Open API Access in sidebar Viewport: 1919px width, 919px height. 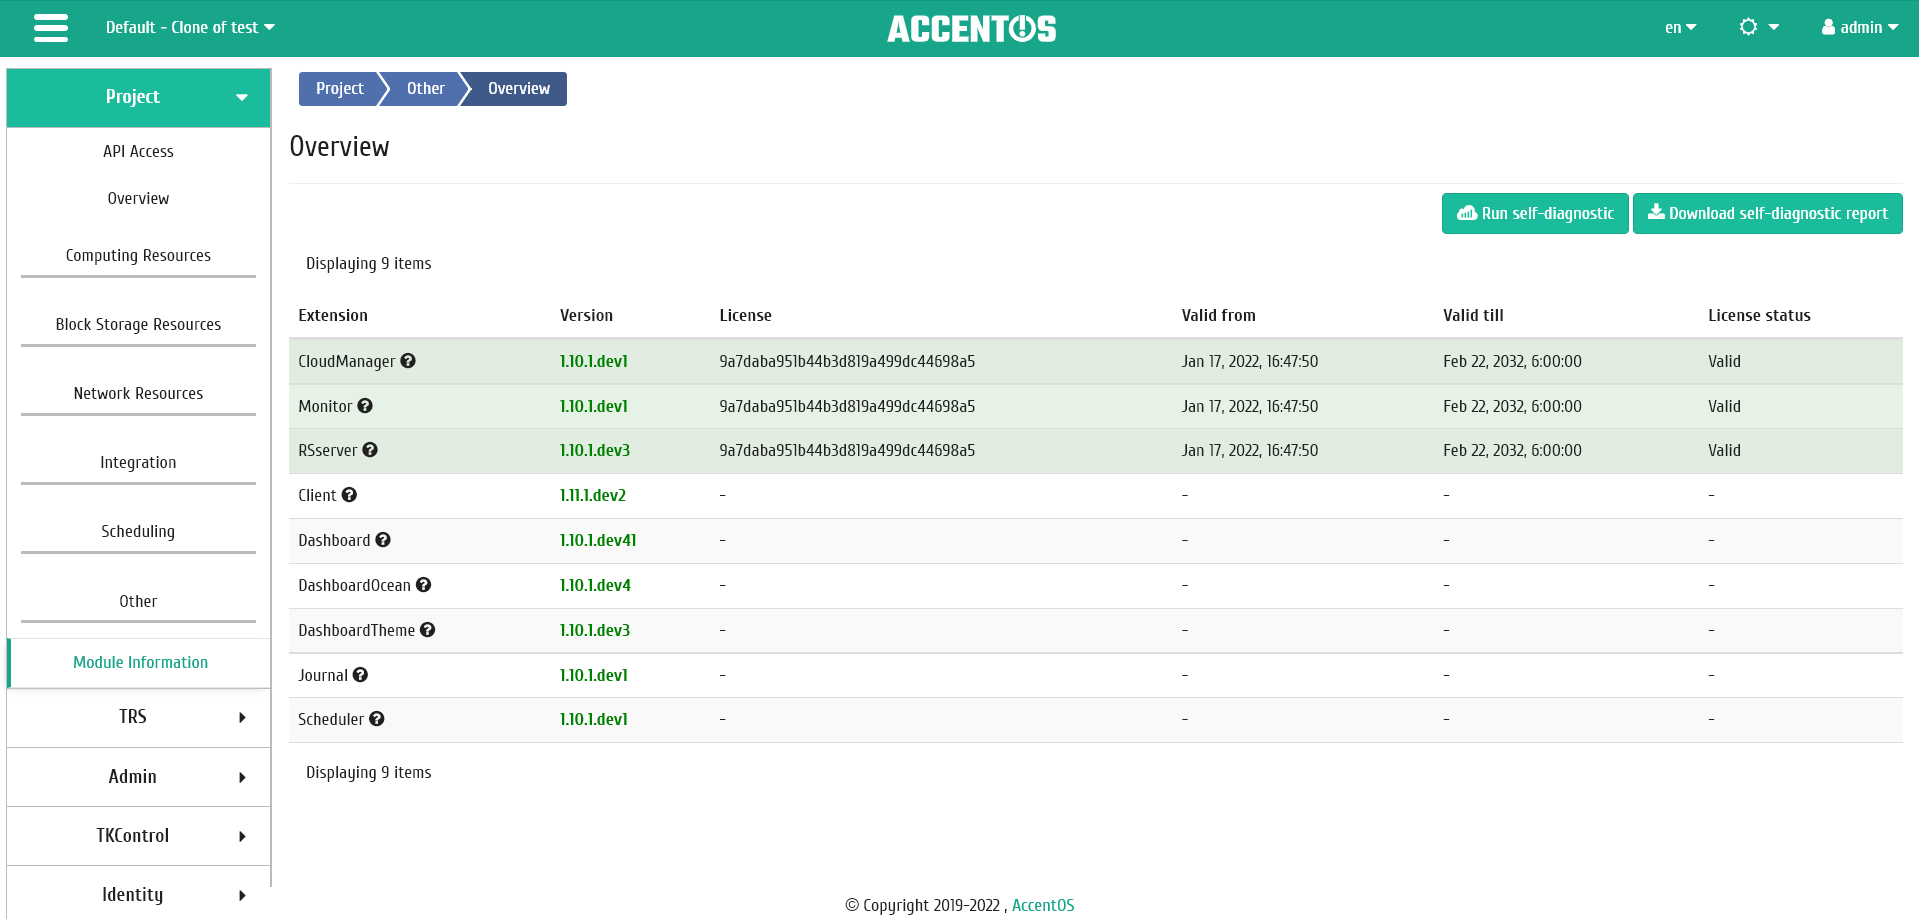coord(139,152)
